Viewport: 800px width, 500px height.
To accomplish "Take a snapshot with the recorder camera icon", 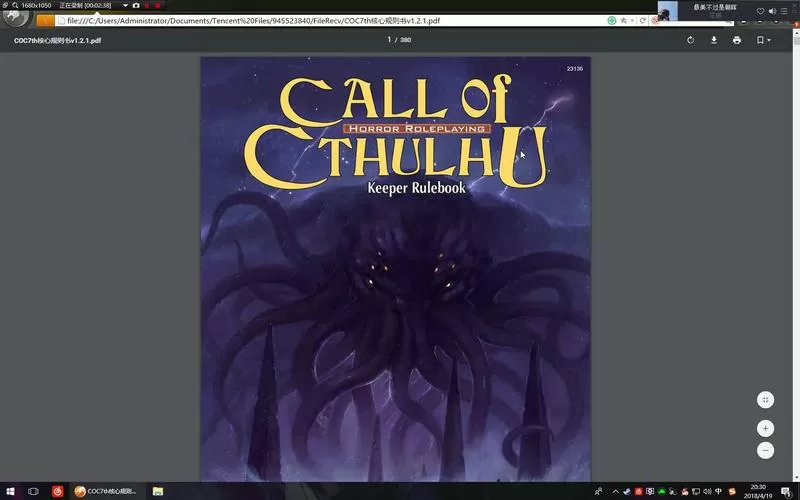I will point(136,5).
